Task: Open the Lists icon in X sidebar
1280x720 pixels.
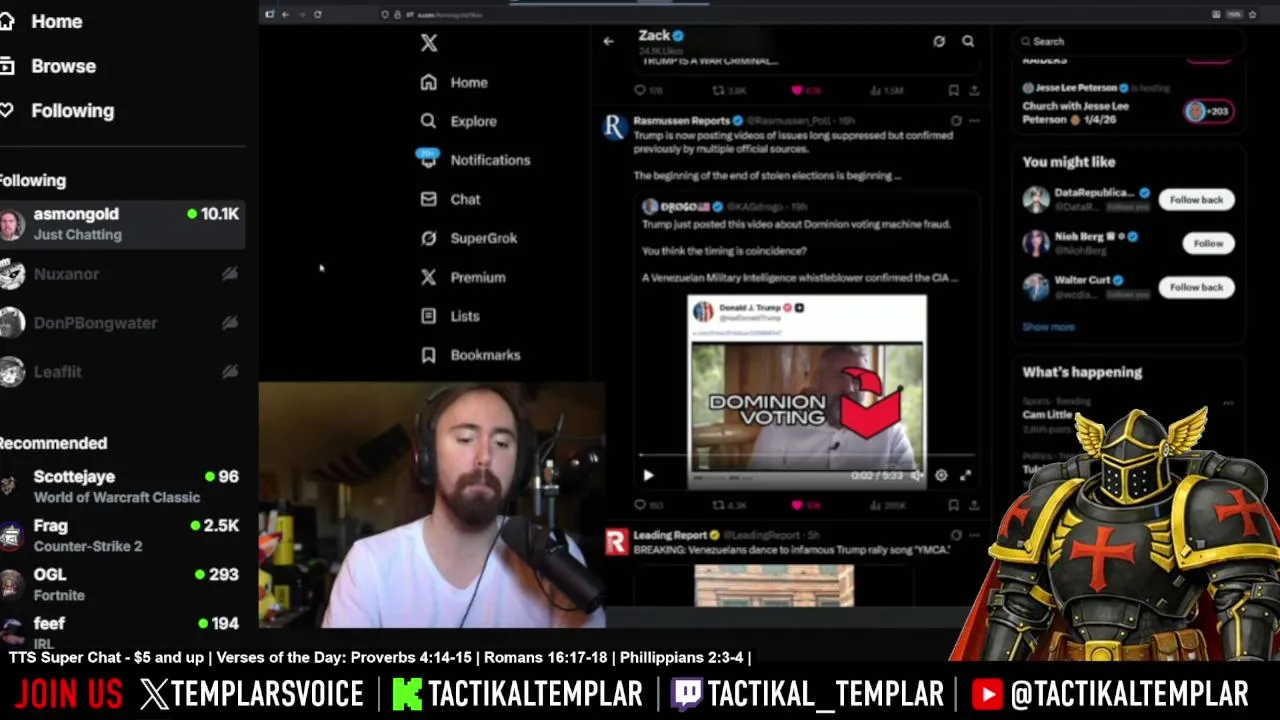Action: click(428, 316)
